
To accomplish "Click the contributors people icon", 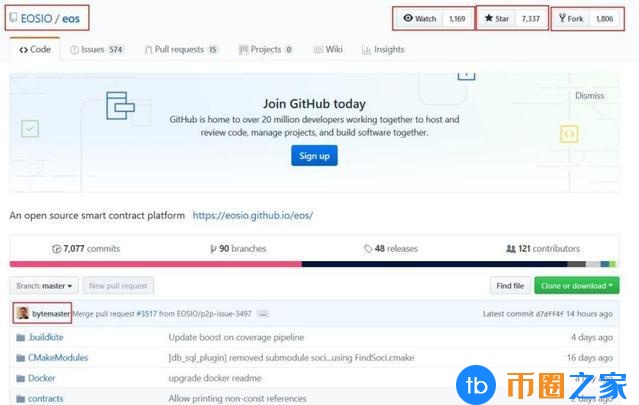I will pyautogui.click(x=511, y=249).
